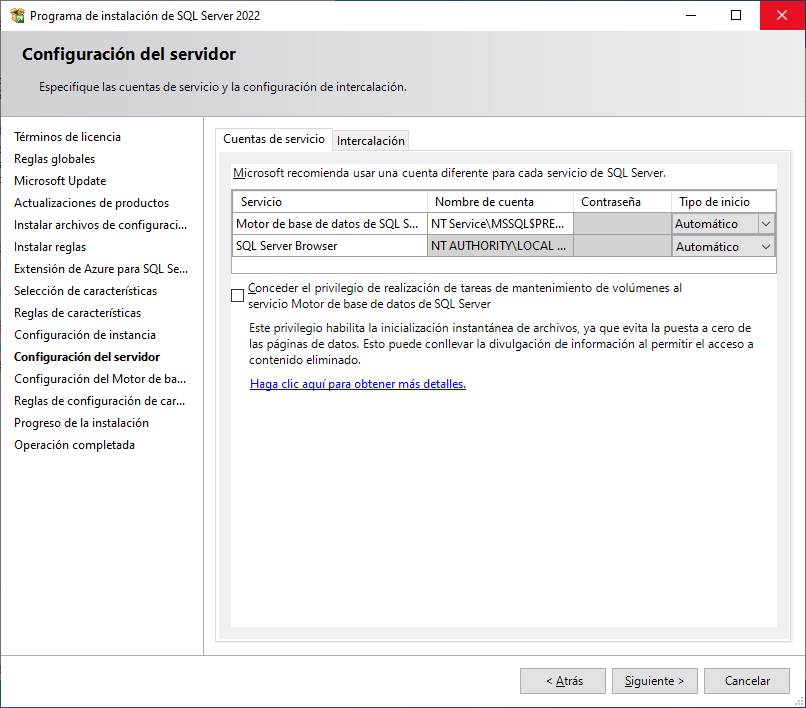Expand SQL Server Browser startup type dropdown
Viewport: 806px width, 708px height.
(766, 246)
